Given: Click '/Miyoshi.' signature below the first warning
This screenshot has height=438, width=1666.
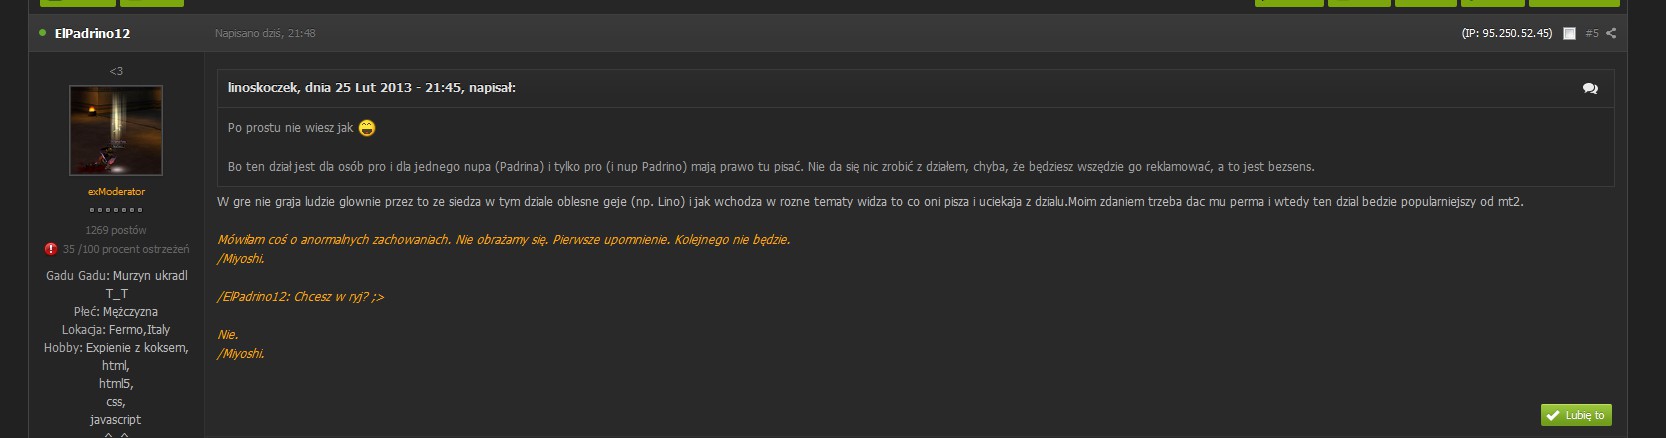Looking at the screenshot, I should pos(241,259).
